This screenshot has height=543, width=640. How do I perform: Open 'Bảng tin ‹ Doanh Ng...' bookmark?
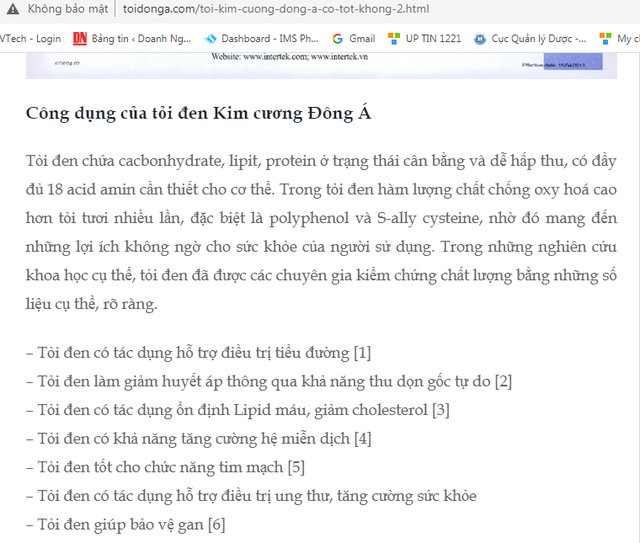click(141, 39)
